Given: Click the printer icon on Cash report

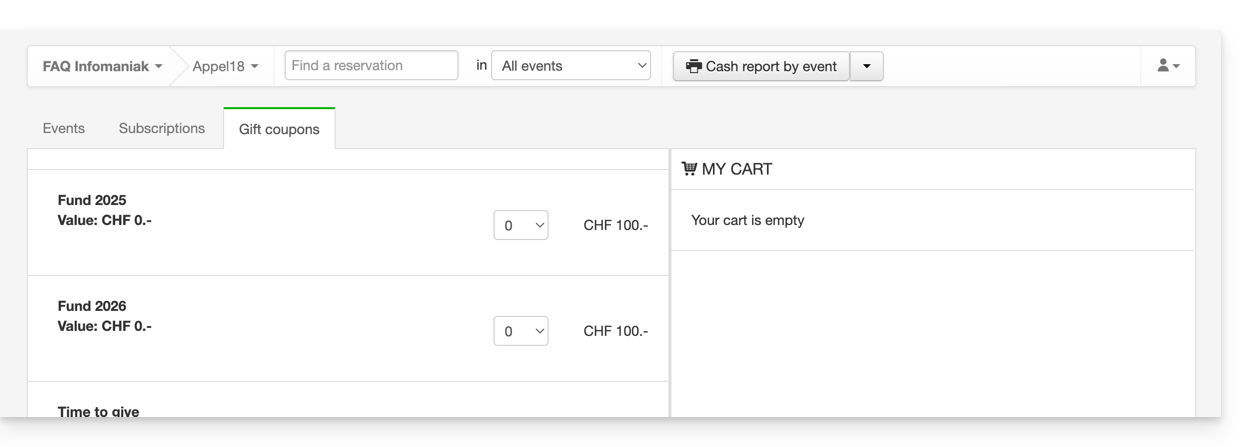Looking at the screenshot, I should pyautogui.click(x=694, y=66).
